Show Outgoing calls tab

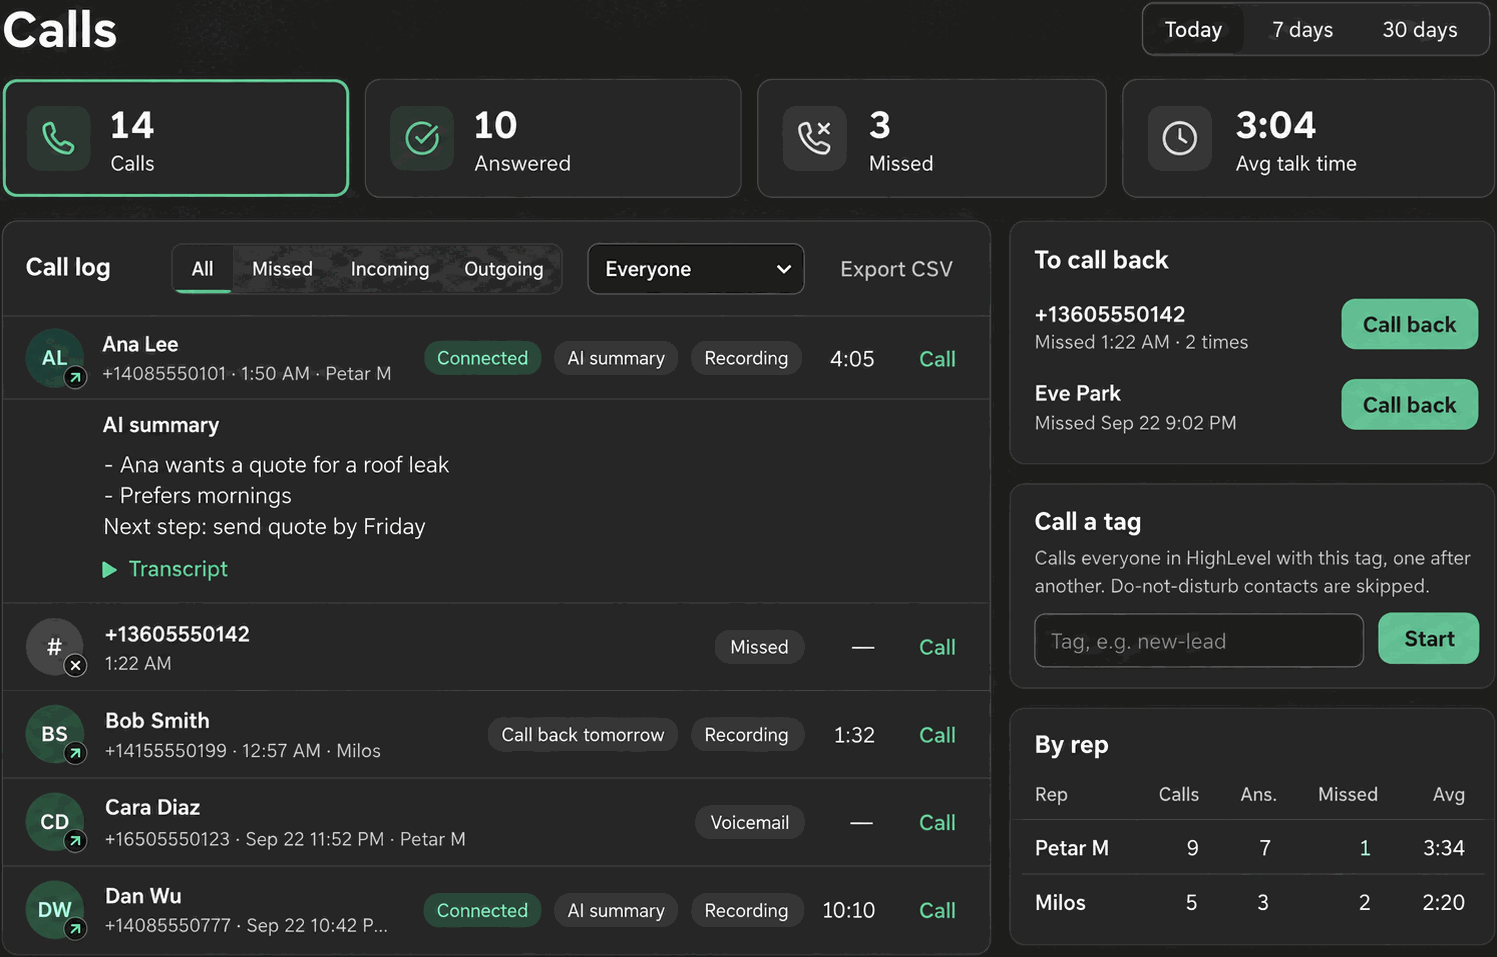point(504,269)
